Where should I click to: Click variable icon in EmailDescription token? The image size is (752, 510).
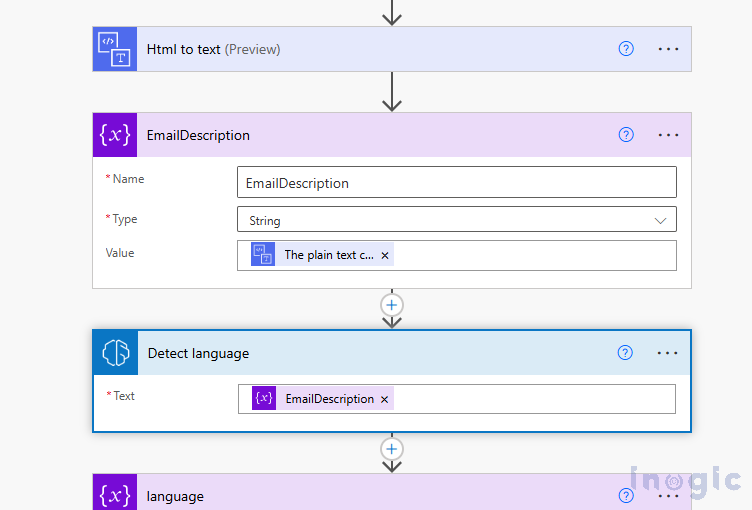264,398
